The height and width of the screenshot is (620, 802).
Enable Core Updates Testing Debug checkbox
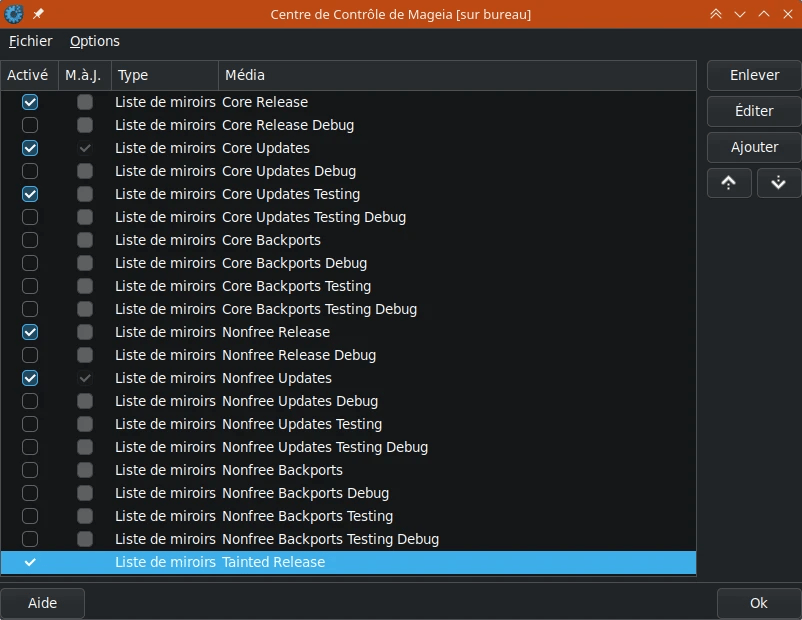tap(30, 217)
